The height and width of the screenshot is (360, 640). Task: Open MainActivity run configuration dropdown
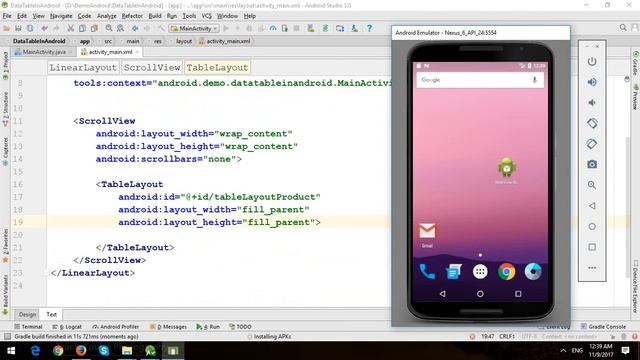click(194, 28)
